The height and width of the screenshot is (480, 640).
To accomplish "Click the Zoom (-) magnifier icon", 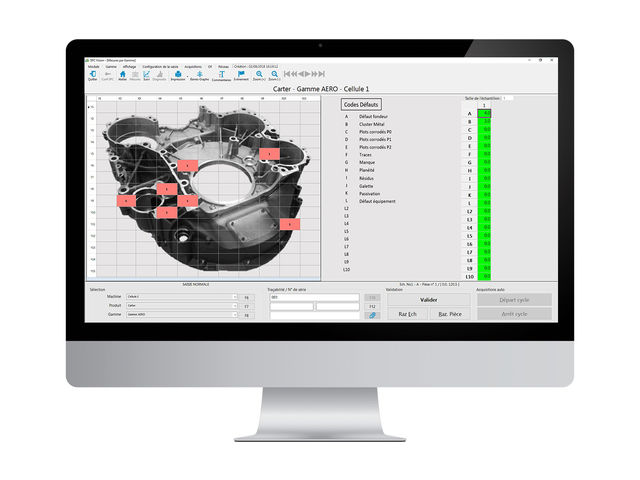I will click(275, 75).
